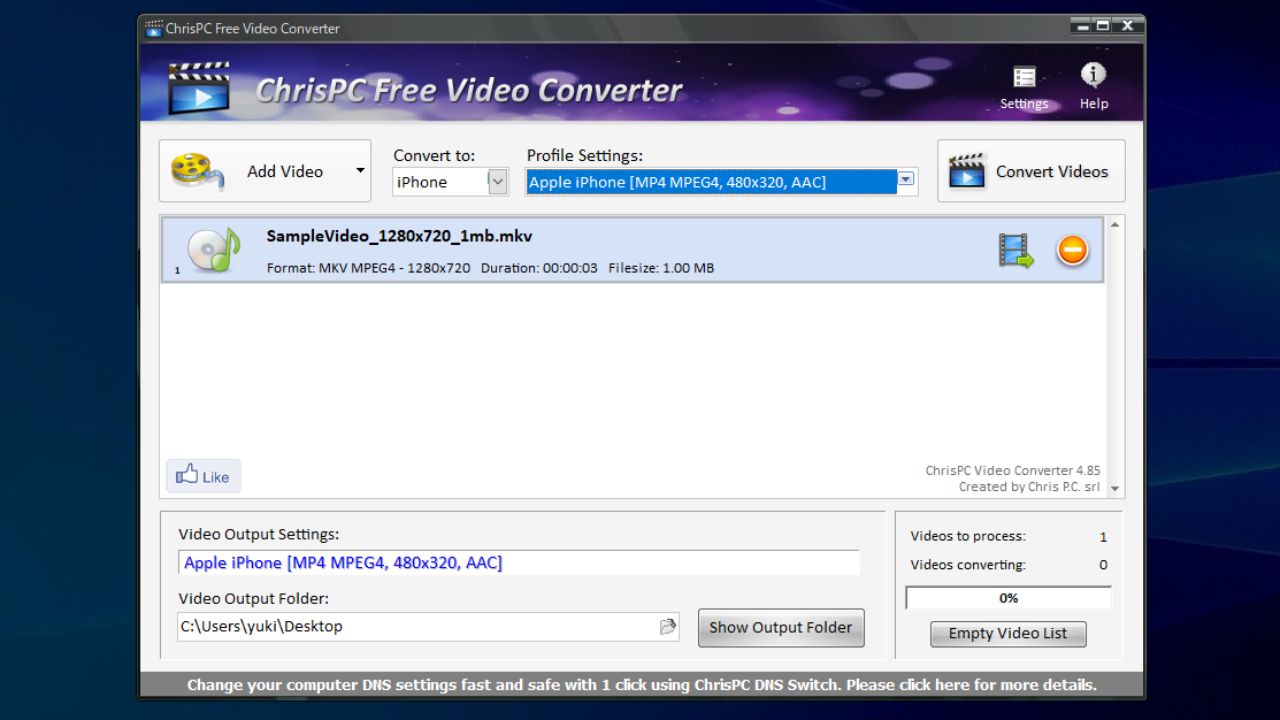The width and height of the screenshot is (1280, 720).
Task: Click the ChrisPC DNS Switch promo banner link
Action: pyautogui.click(x=642, y=685)
